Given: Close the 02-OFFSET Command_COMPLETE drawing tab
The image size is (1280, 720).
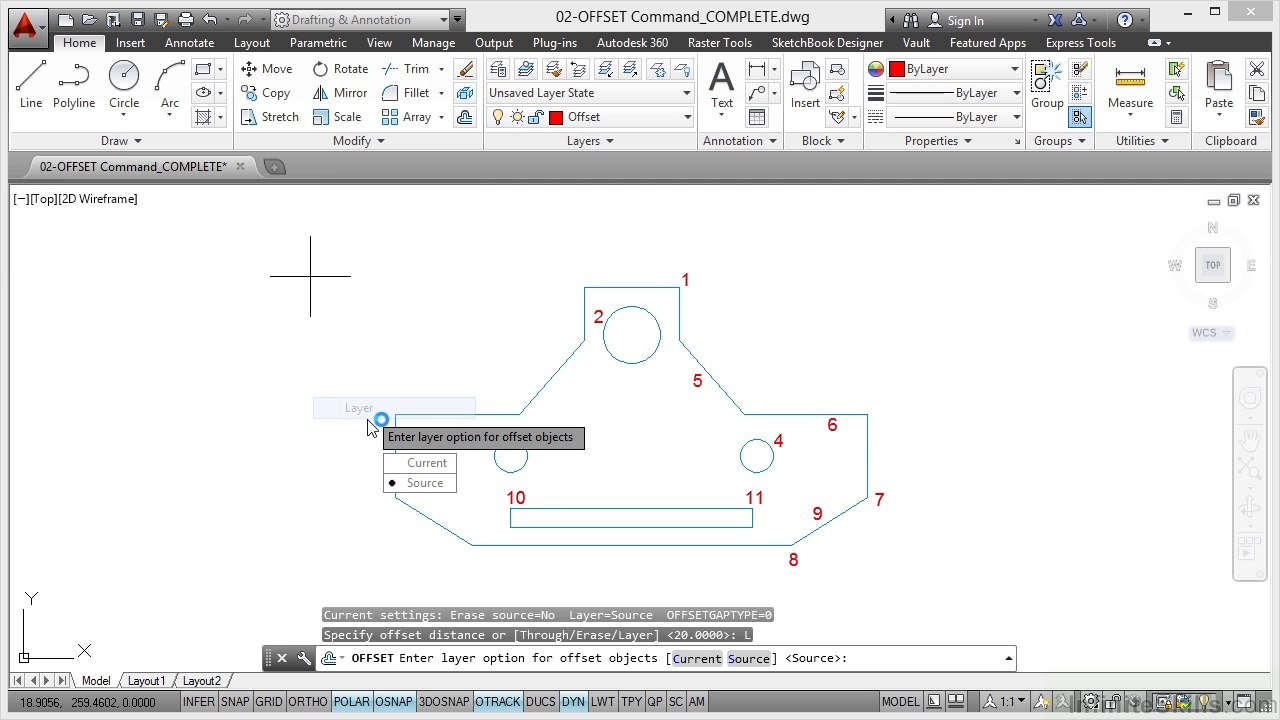Looking at the screenshot, I should click(241, 167).
